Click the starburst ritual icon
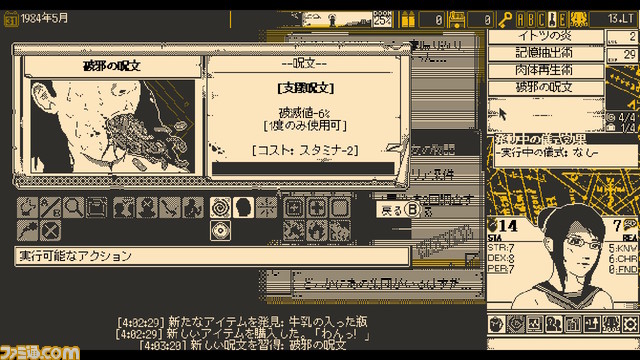Viewport: 640px width, 360px height. click(x=267, y=207)
